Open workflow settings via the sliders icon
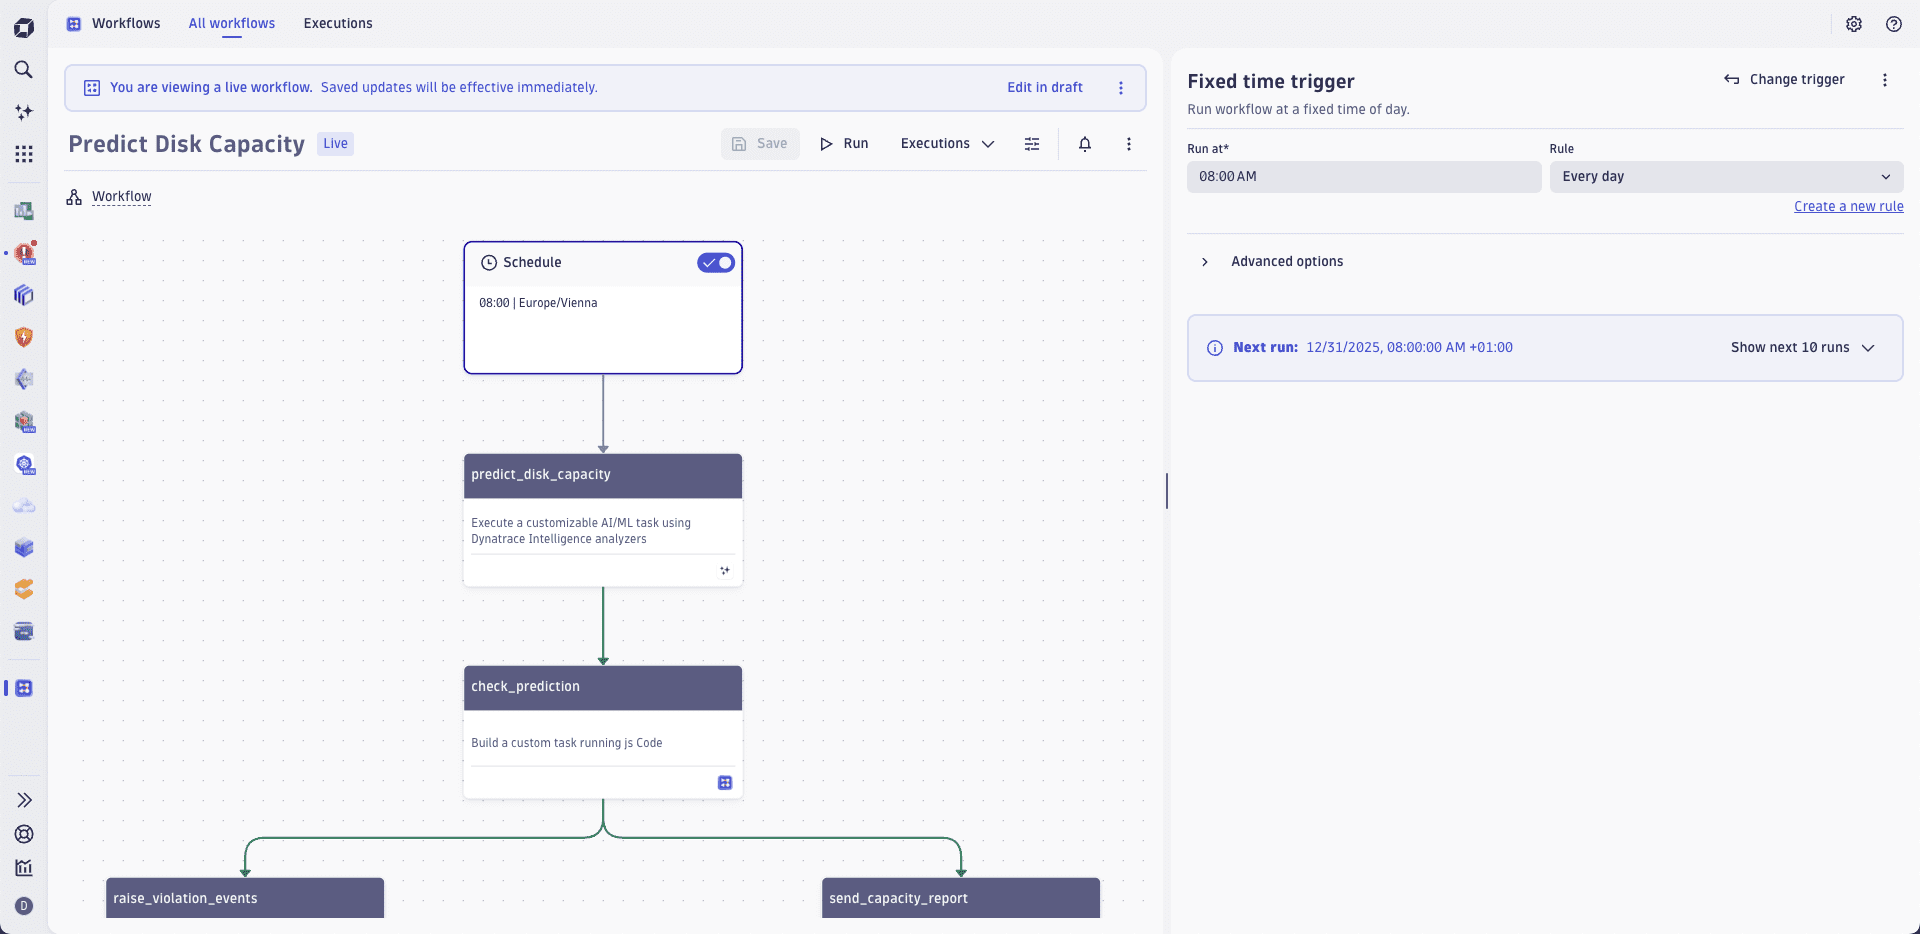Viewport: 1920px width, 934px height. (1032, 144)
